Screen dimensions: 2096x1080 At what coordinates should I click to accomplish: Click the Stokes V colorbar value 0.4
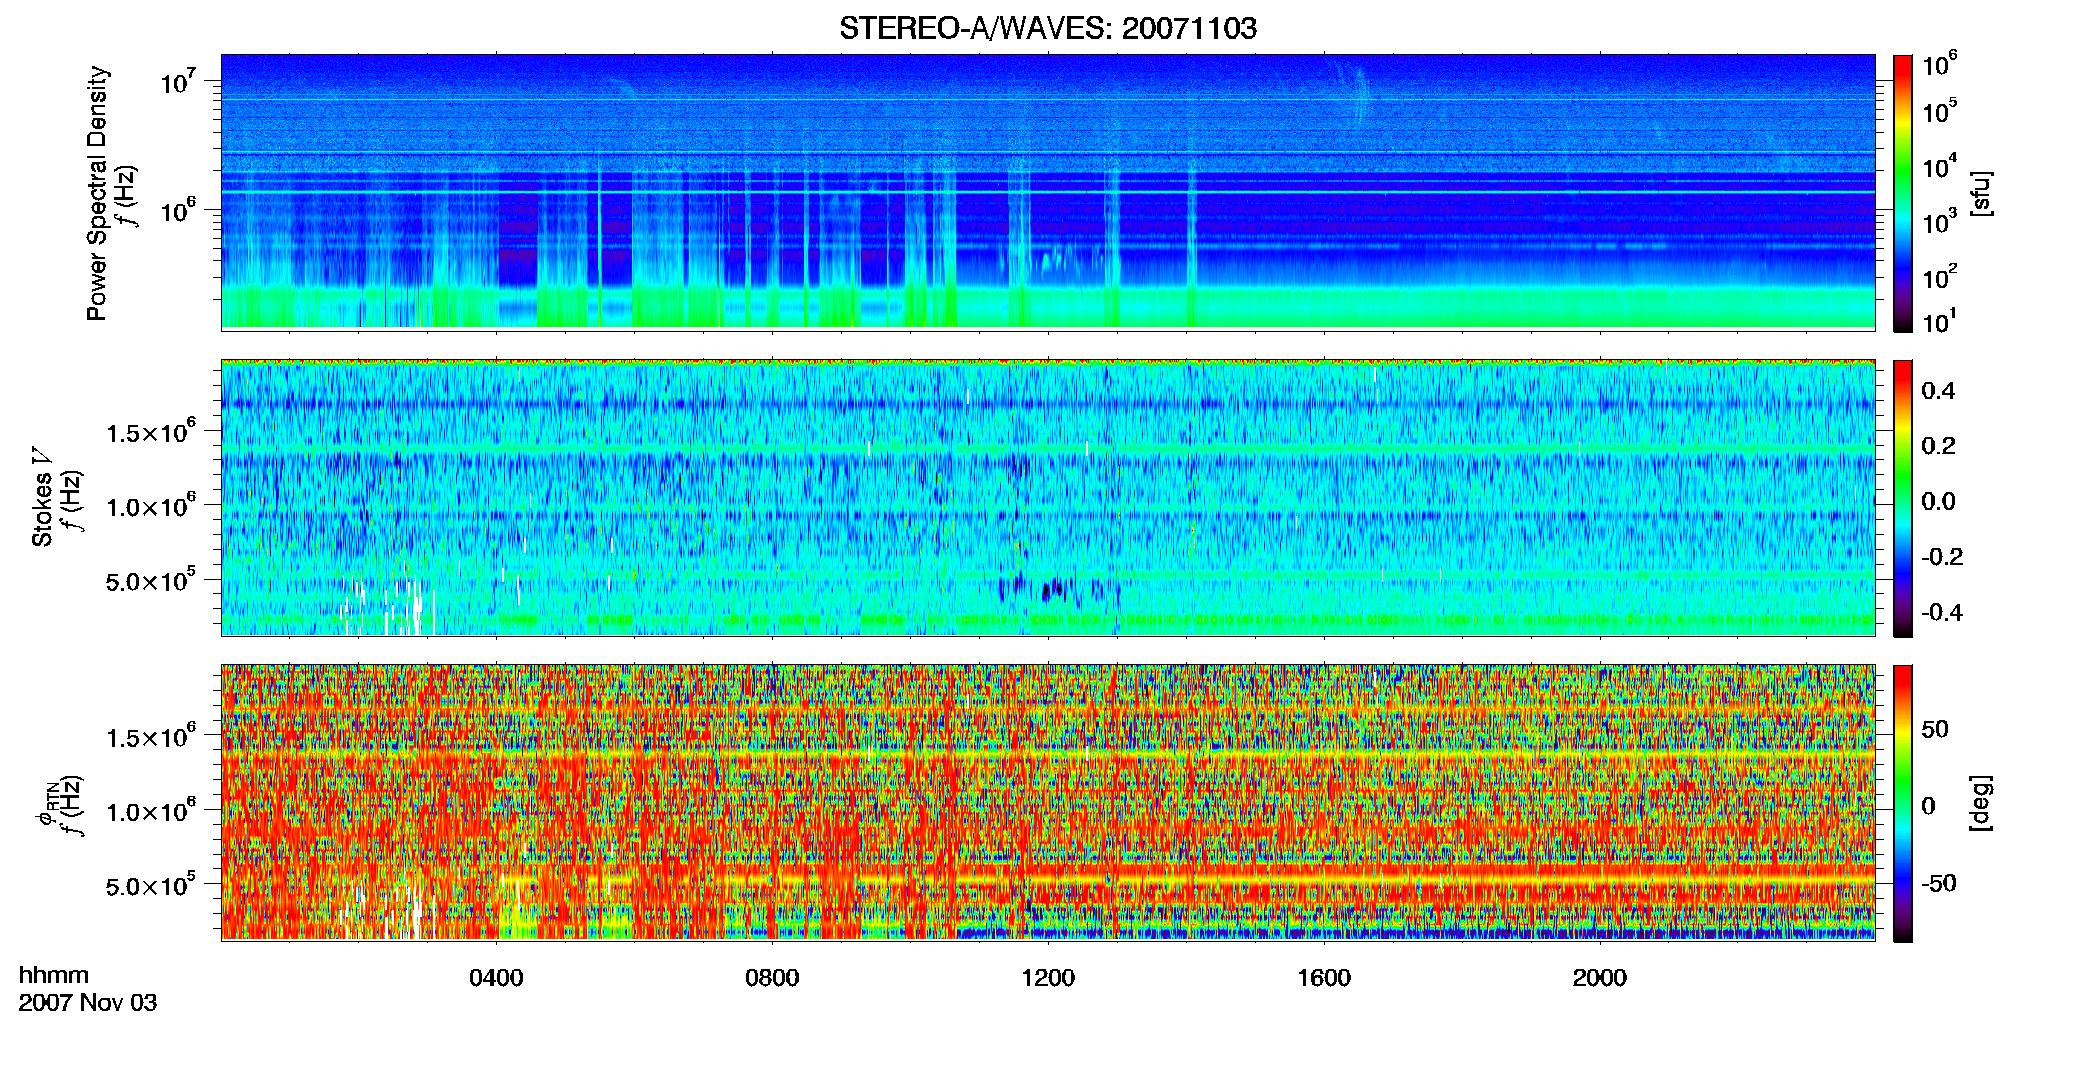tap(1938, 391)
